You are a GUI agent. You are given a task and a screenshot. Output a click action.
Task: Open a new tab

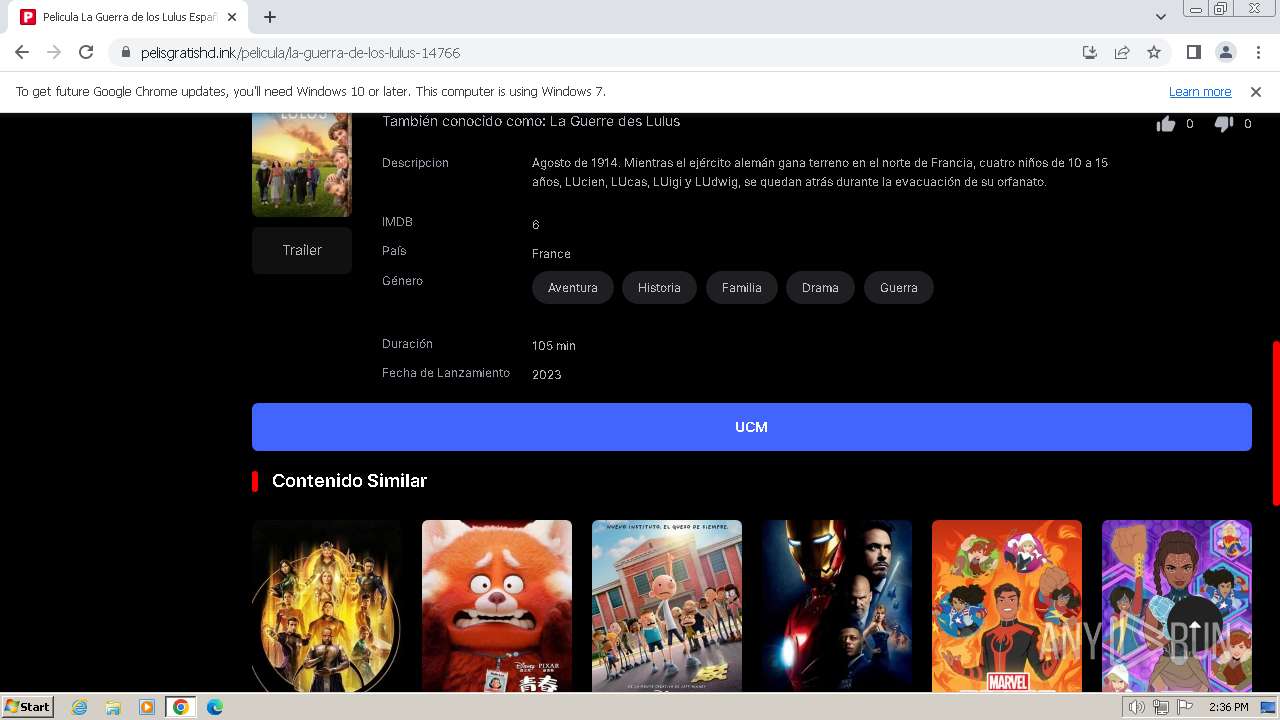pyautogui.click(x=270, y=17)
